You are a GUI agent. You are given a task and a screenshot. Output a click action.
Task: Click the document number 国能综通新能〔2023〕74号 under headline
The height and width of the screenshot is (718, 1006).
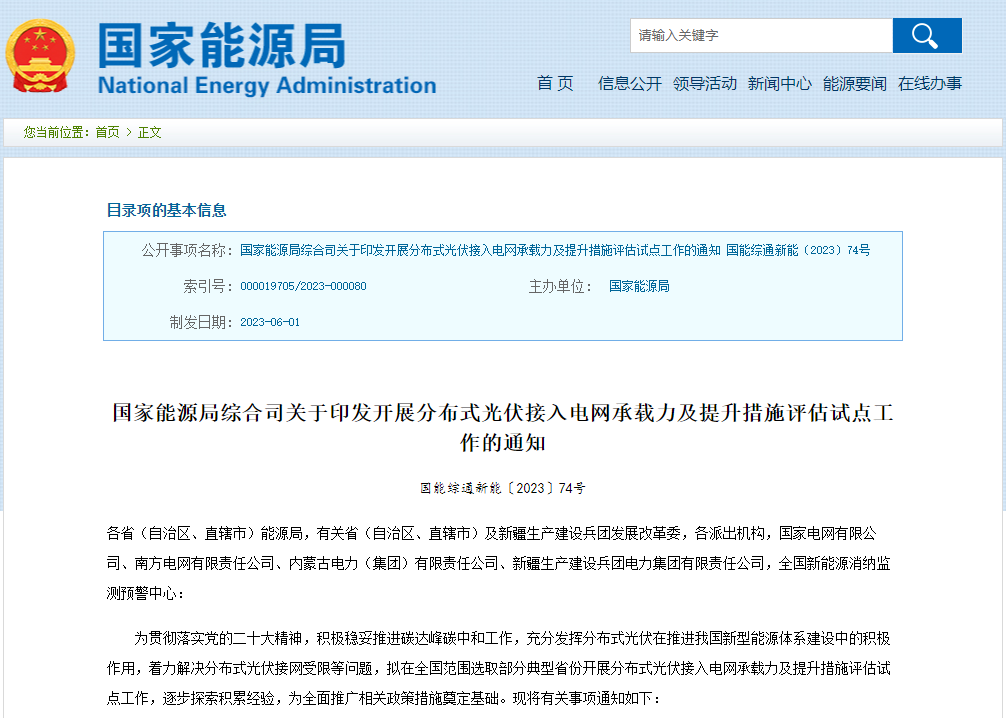(x=502, y=488)
